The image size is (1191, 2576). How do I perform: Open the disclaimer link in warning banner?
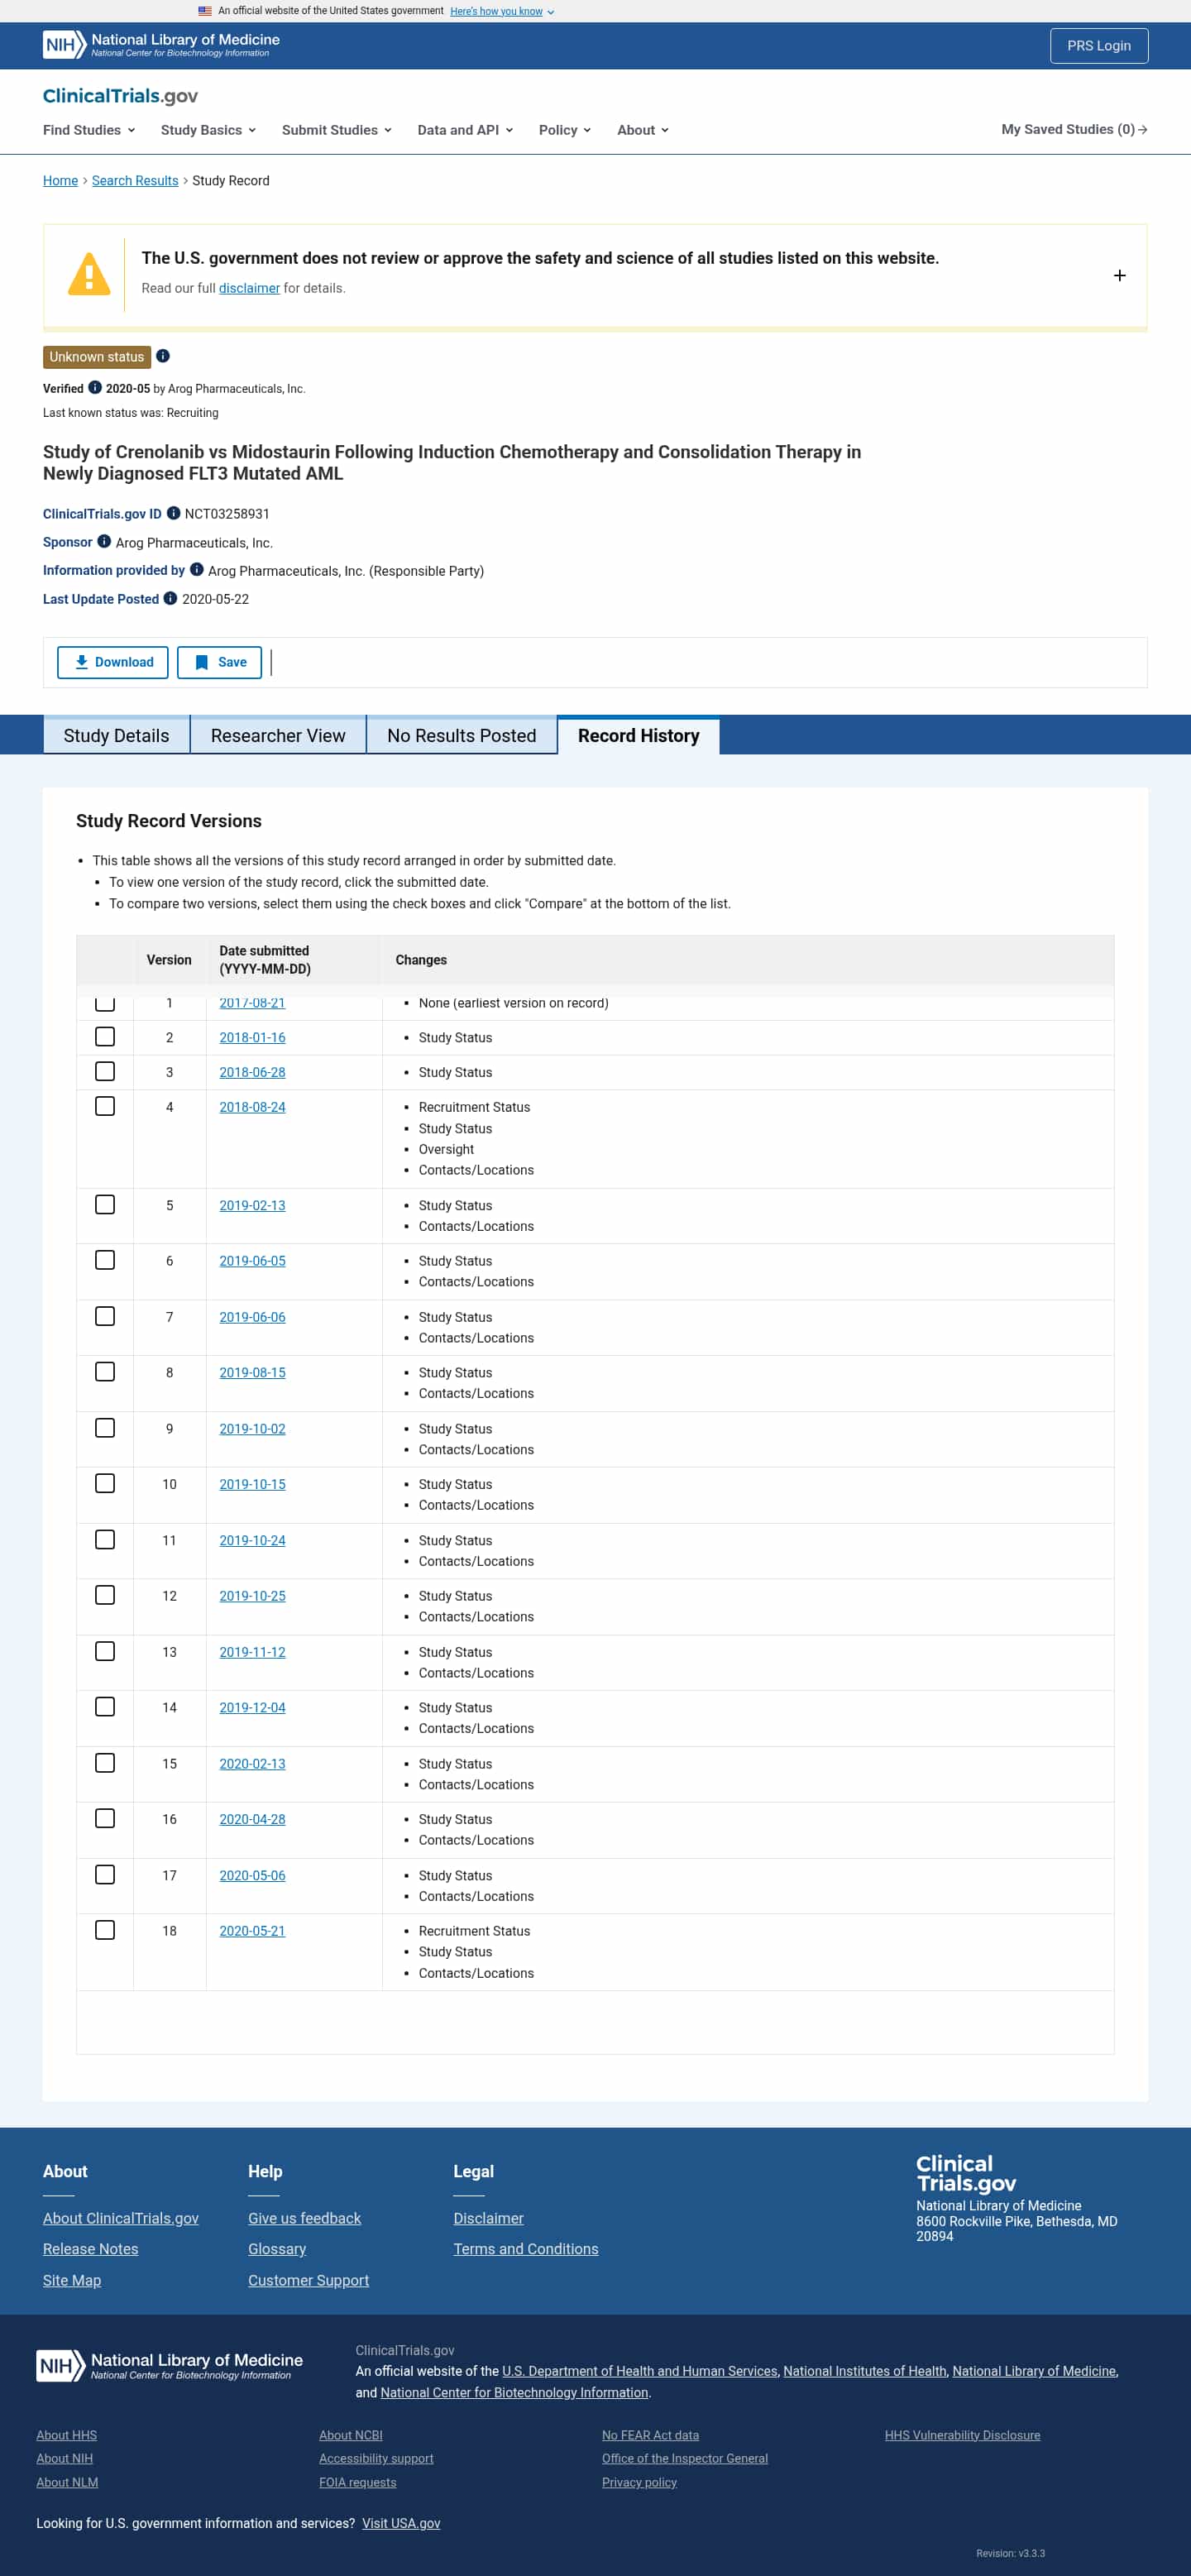[x=249, y=288]
